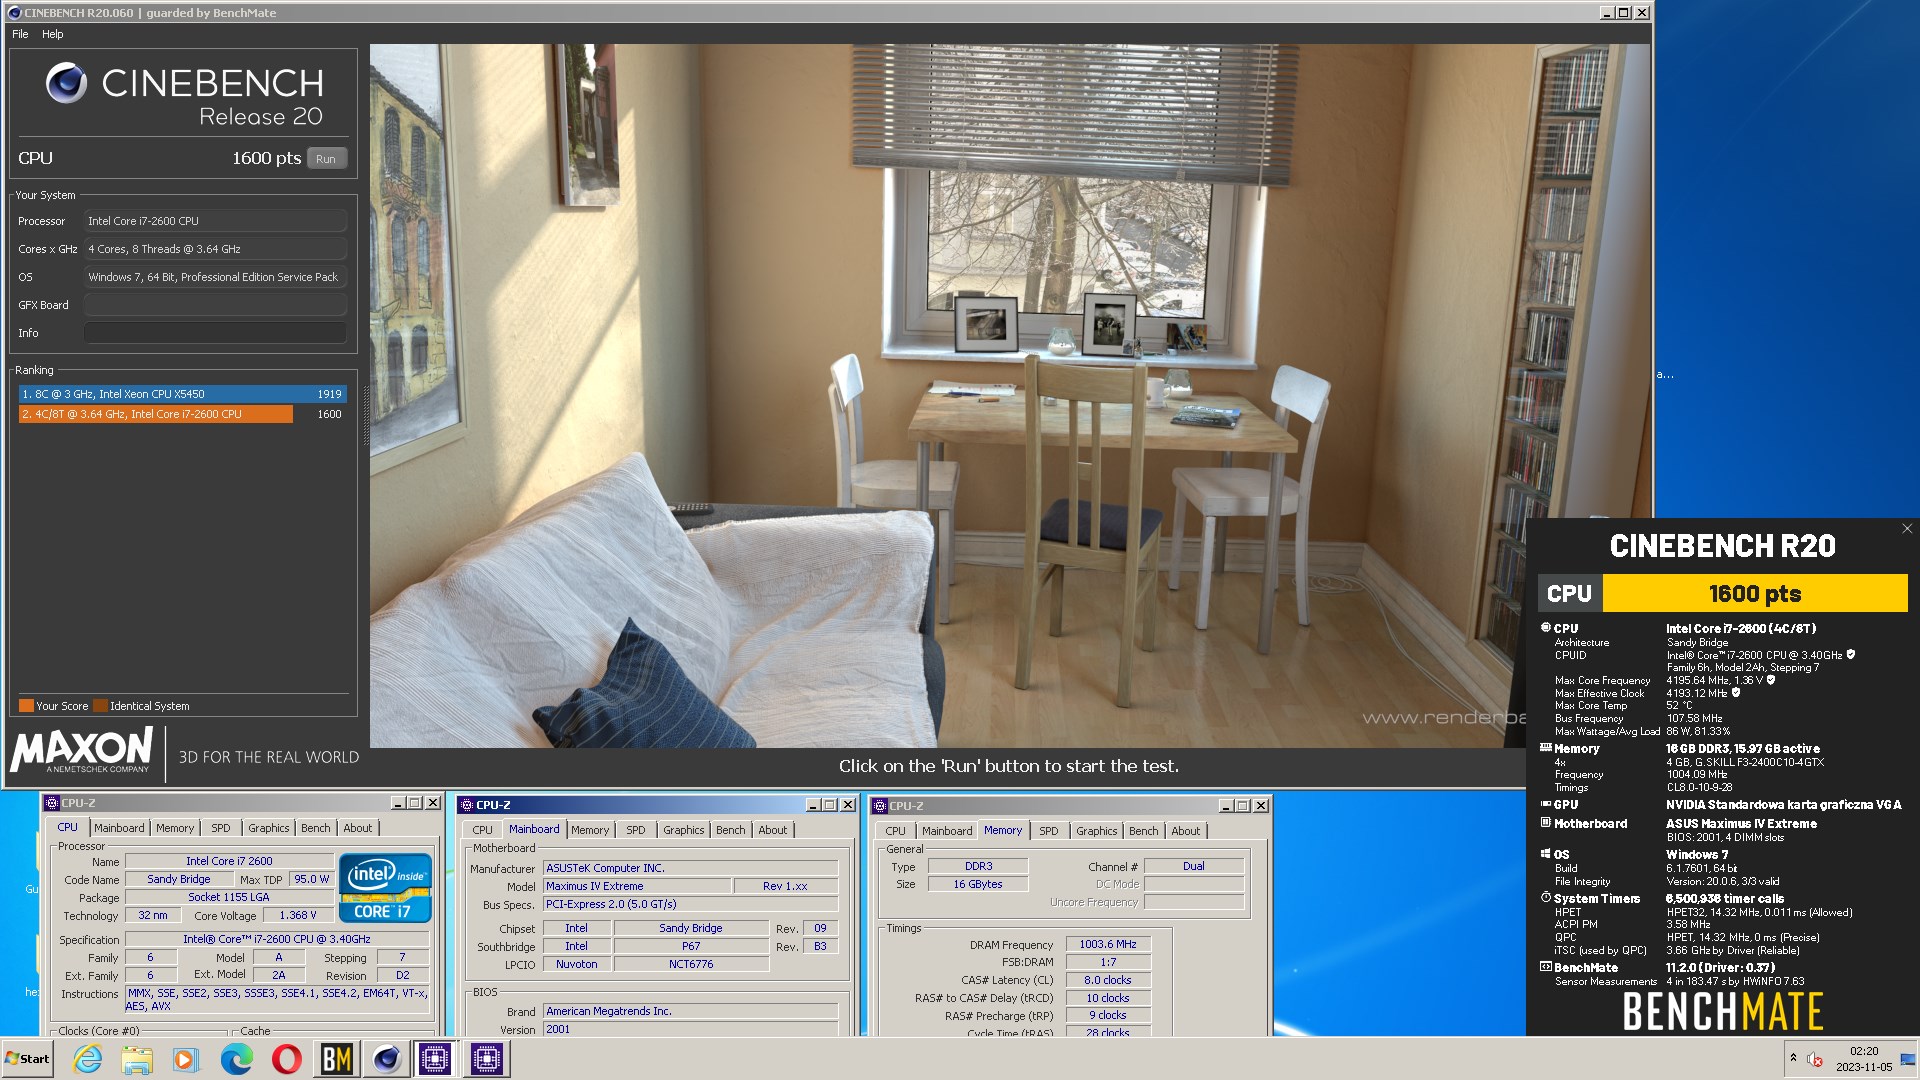
Task: Click the Maximus IV Extreme model field
Action: click(636, 886)
